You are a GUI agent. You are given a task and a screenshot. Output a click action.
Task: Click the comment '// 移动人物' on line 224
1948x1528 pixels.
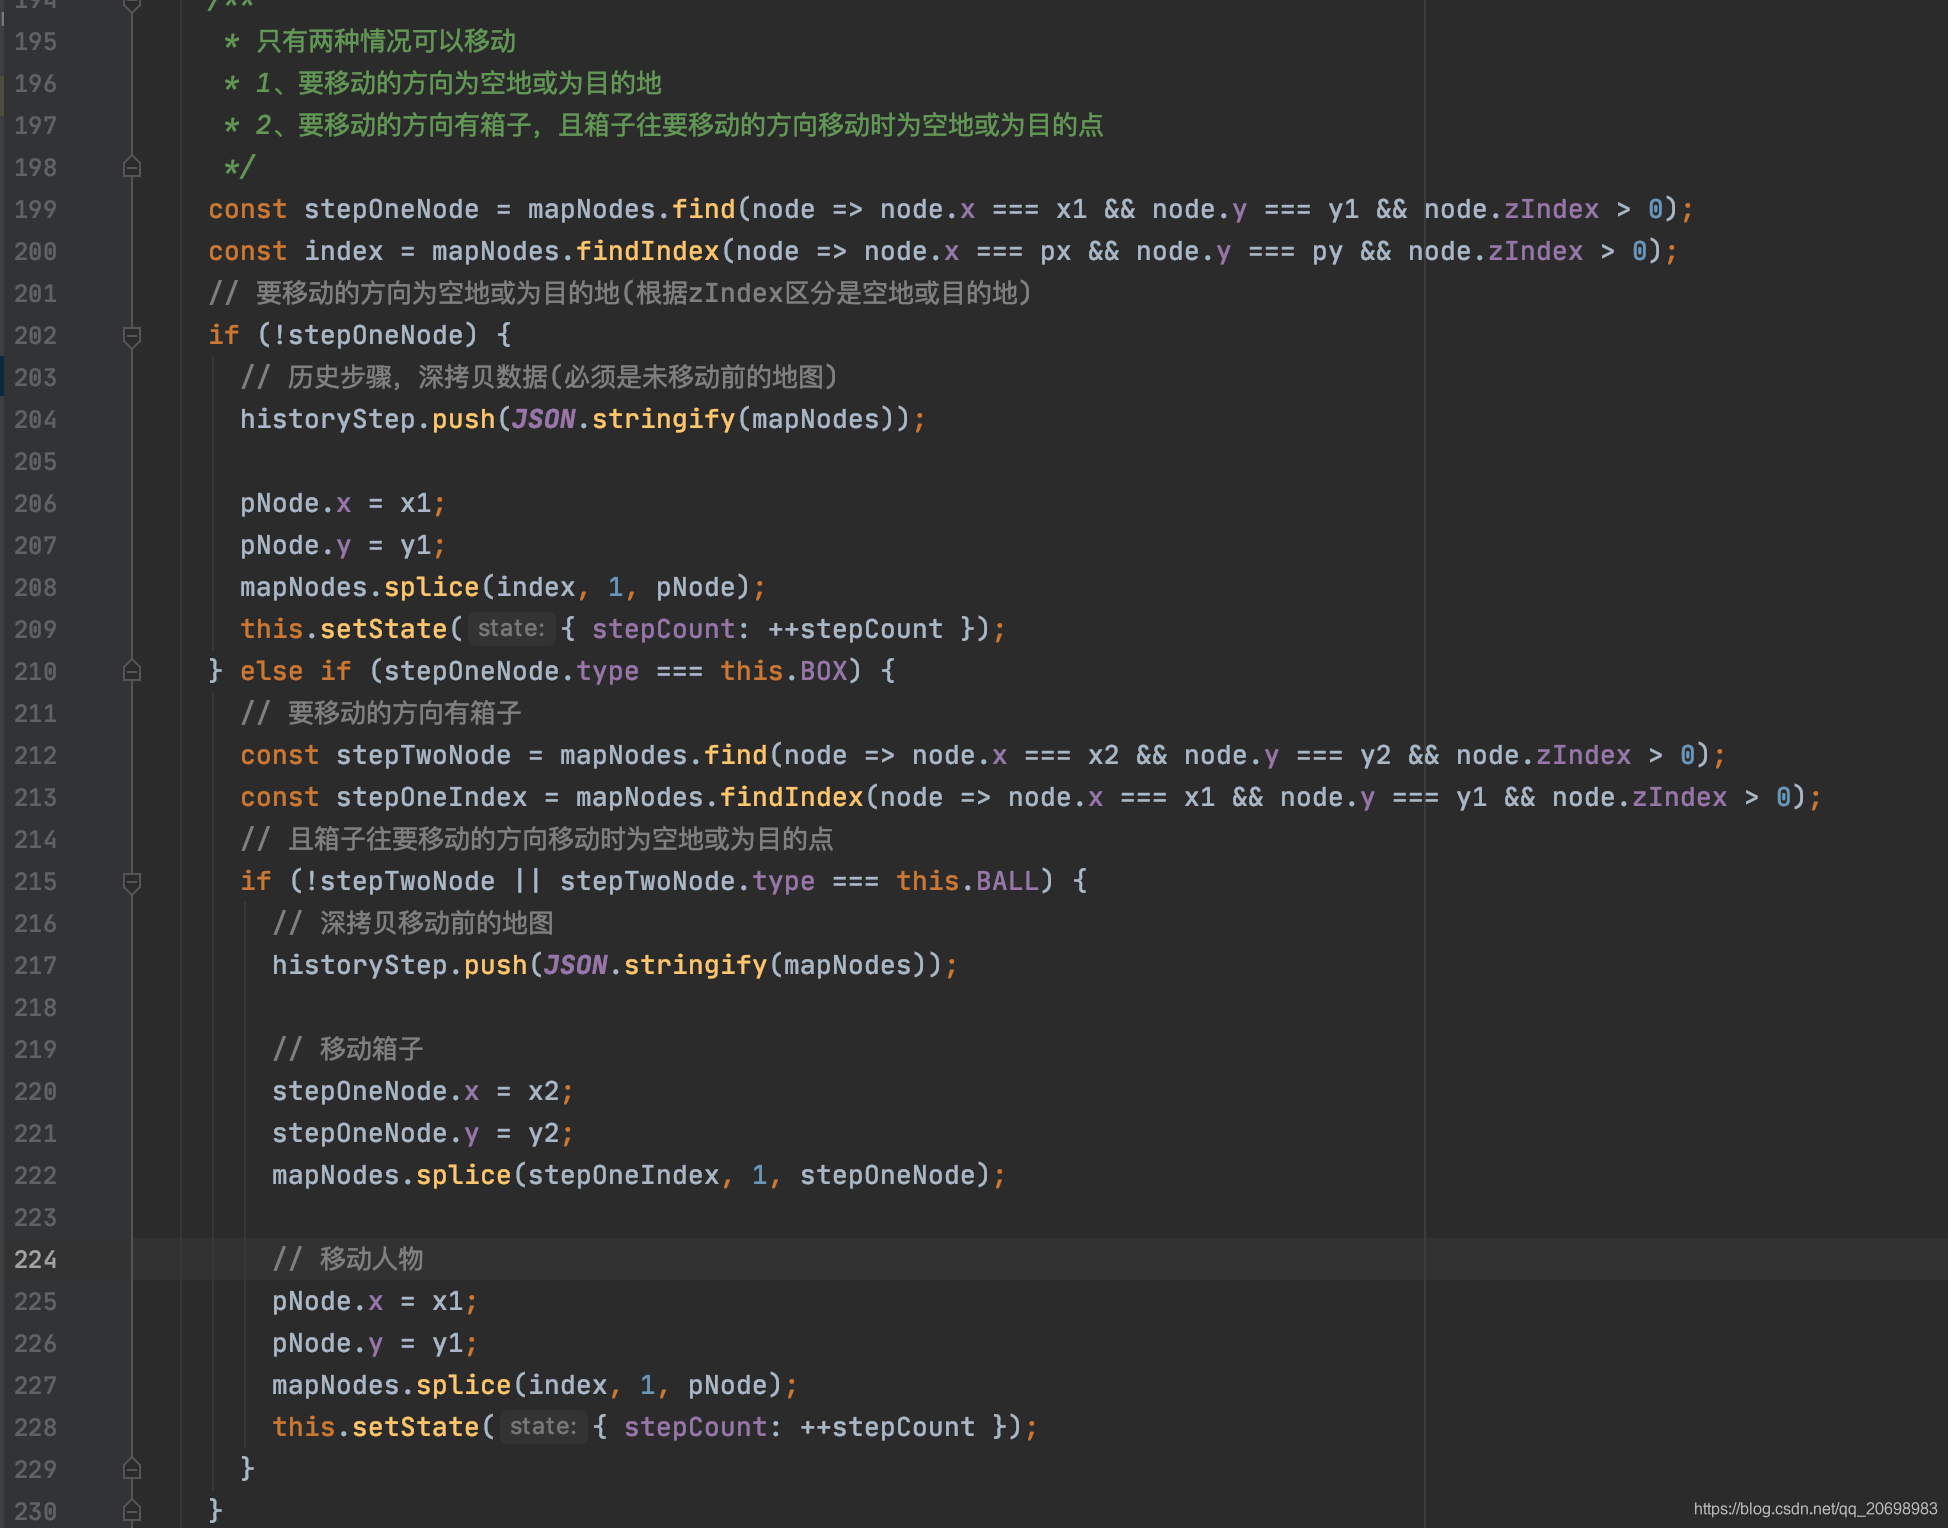pos(347,1259)
